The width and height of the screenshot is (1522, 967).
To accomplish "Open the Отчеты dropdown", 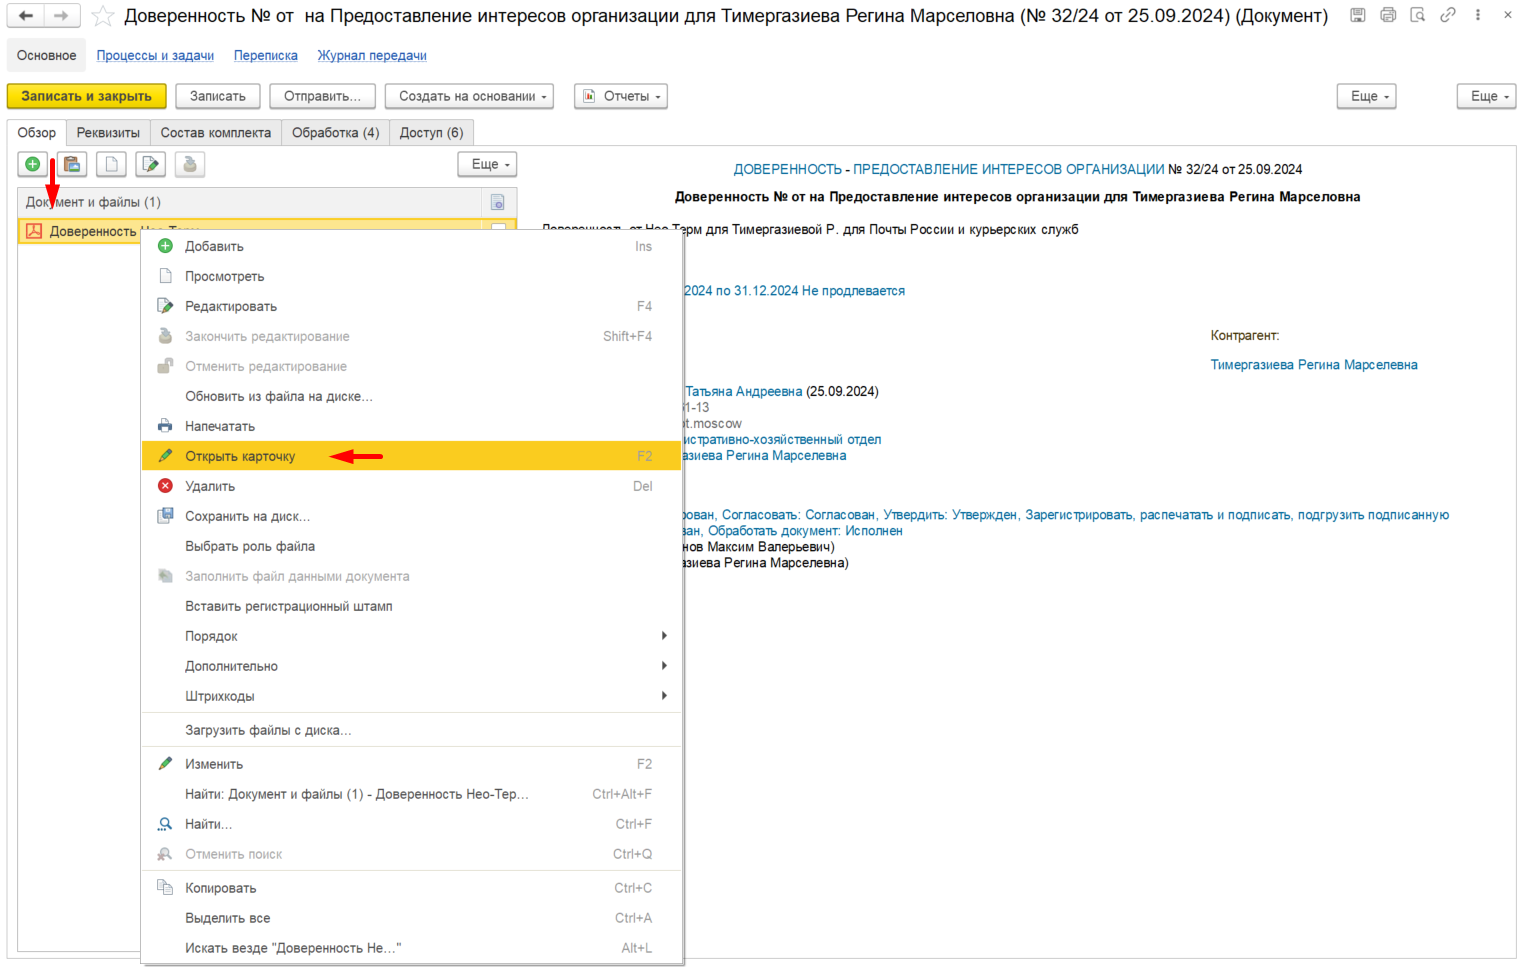I will (x=621, y=96).
